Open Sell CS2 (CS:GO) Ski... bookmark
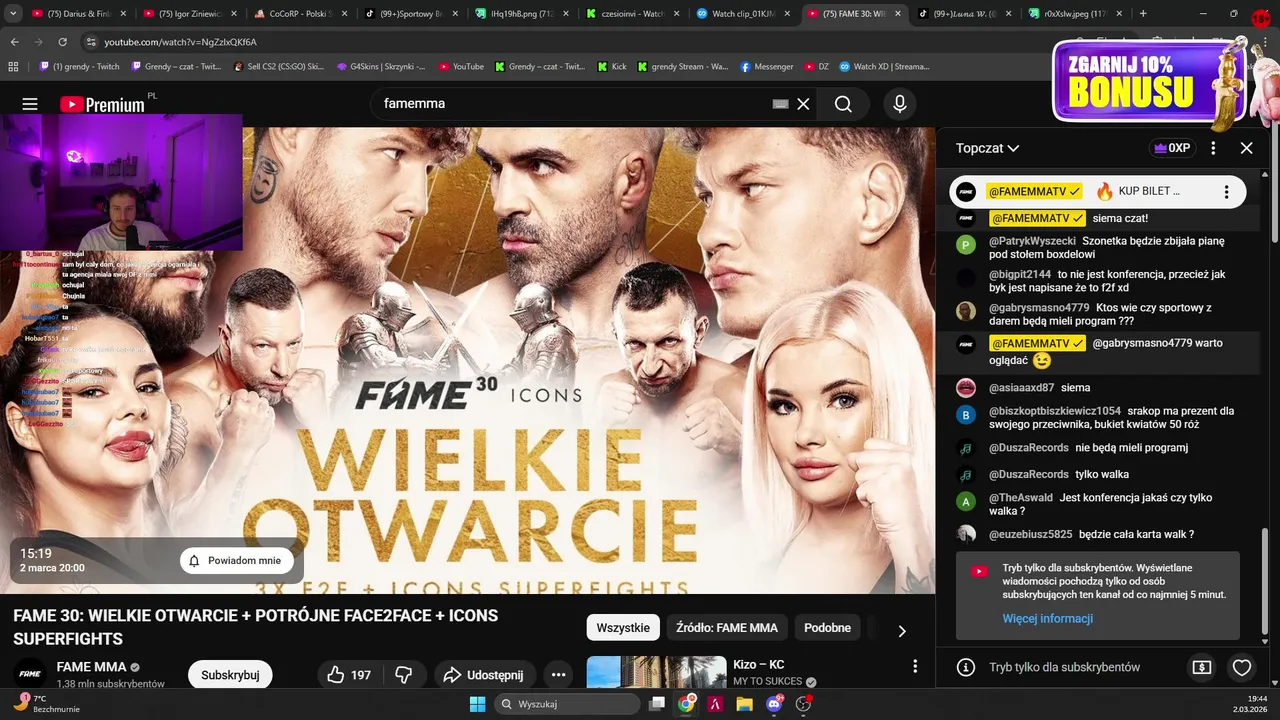This screenshot has width=1280, height=720. (x=278, y=67)
